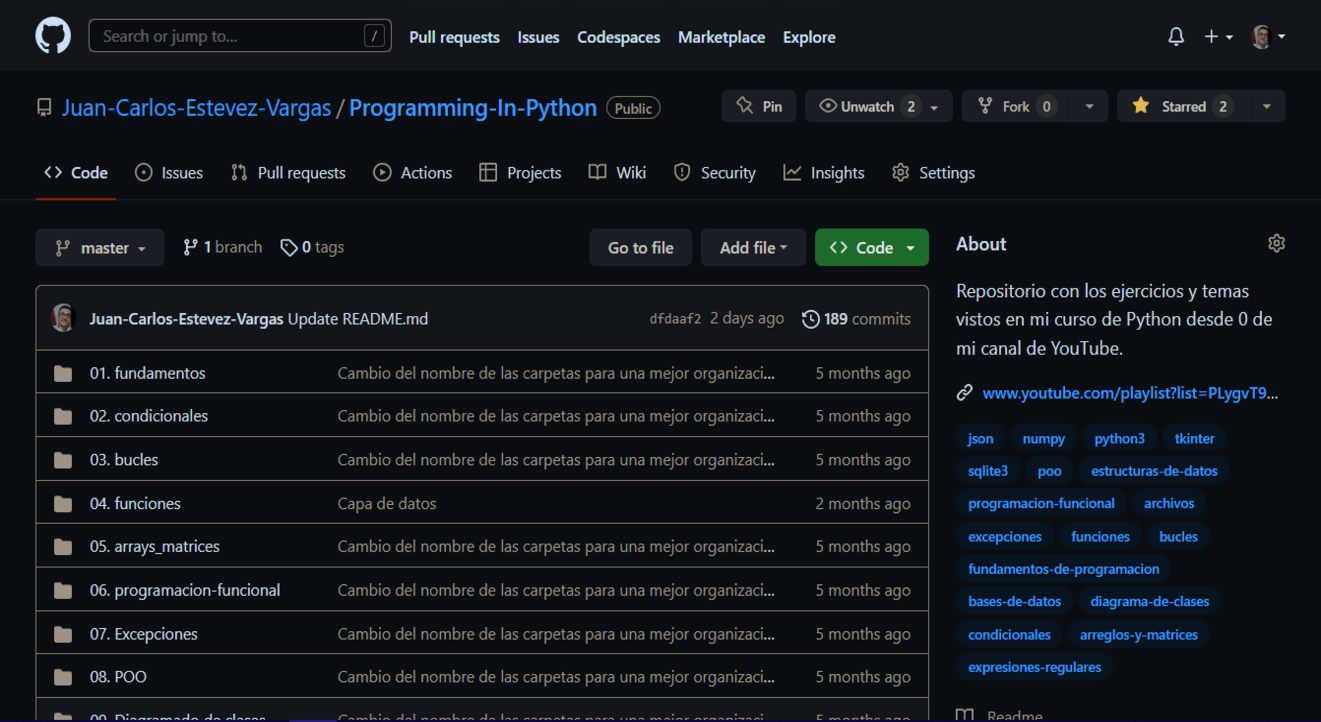
Task: Focus the Search or jump to field
Action: tap(240, 36)
